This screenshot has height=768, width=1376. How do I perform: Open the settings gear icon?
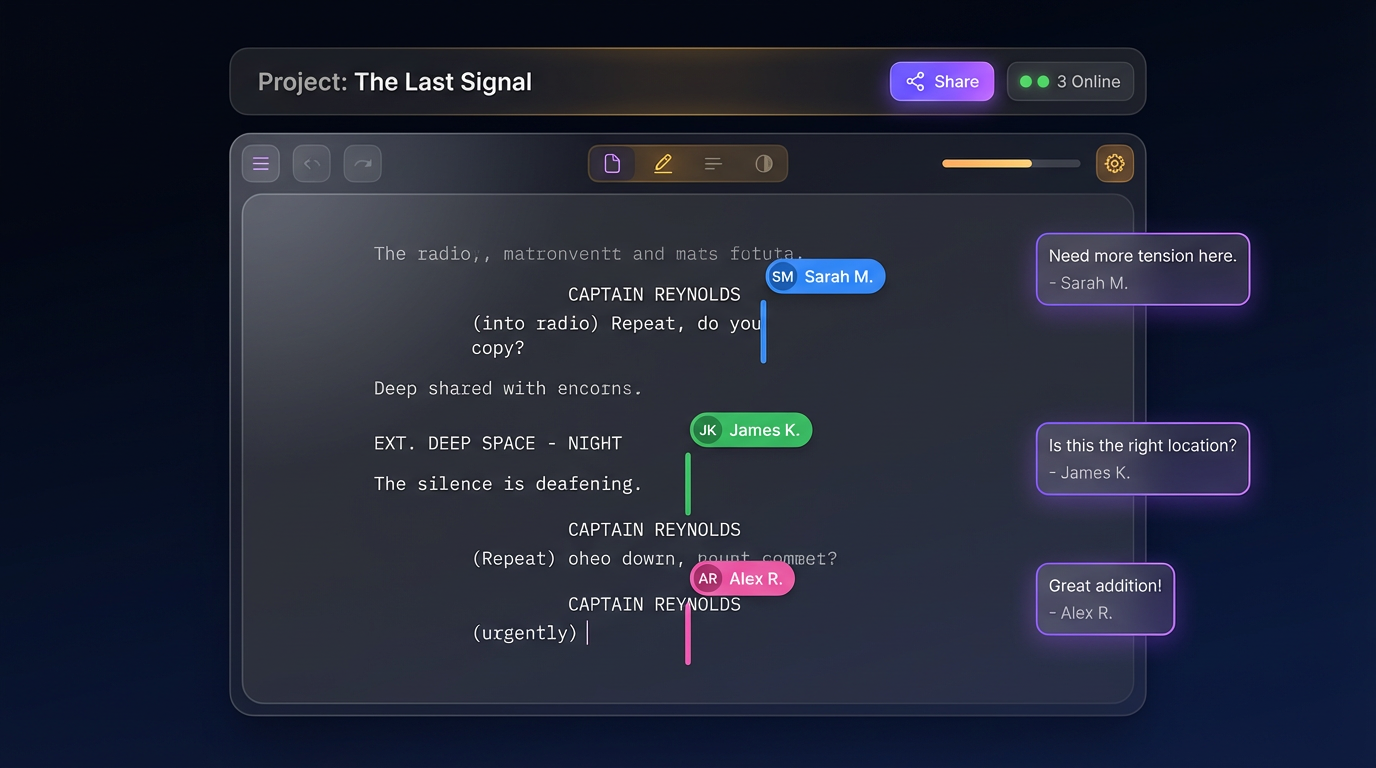[x=1115, y=163]
